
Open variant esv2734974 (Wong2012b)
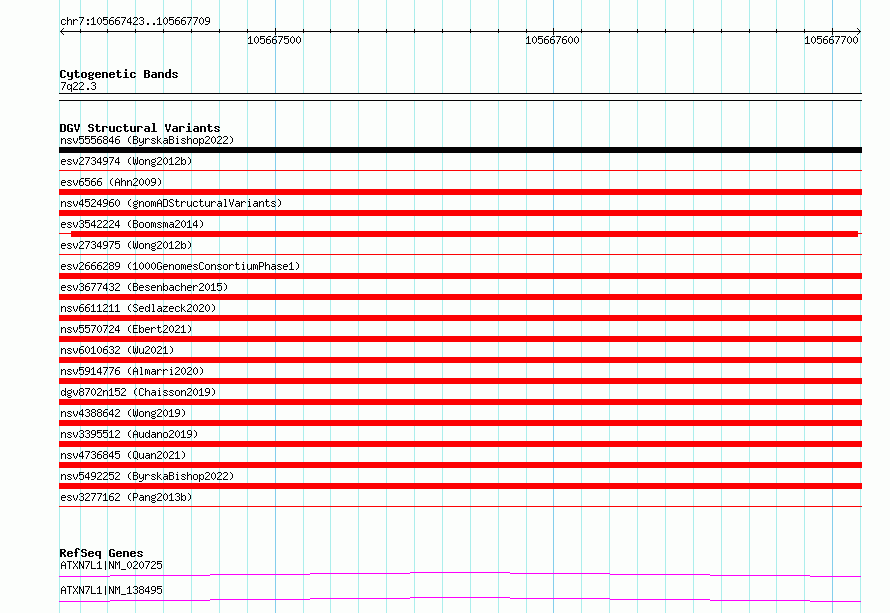pyautogui.click(x=126, y=161)
